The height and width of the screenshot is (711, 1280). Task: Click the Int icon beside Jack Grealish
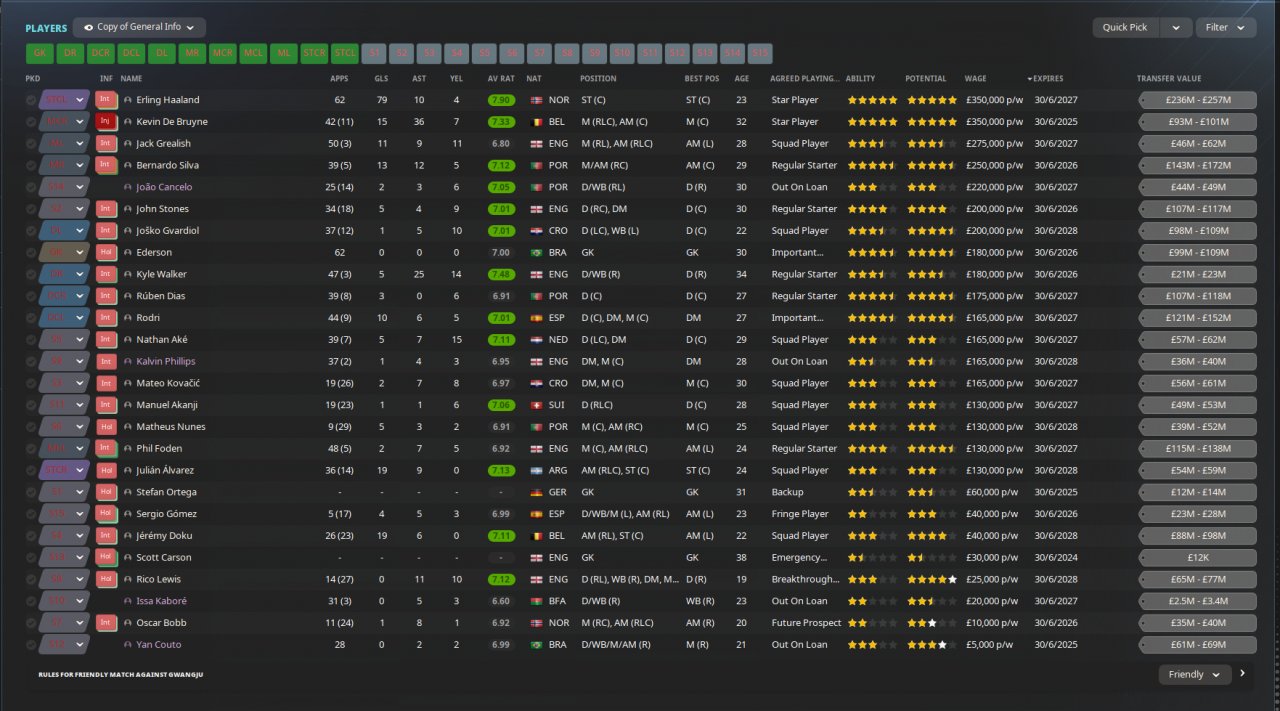(x=106, y=144)
